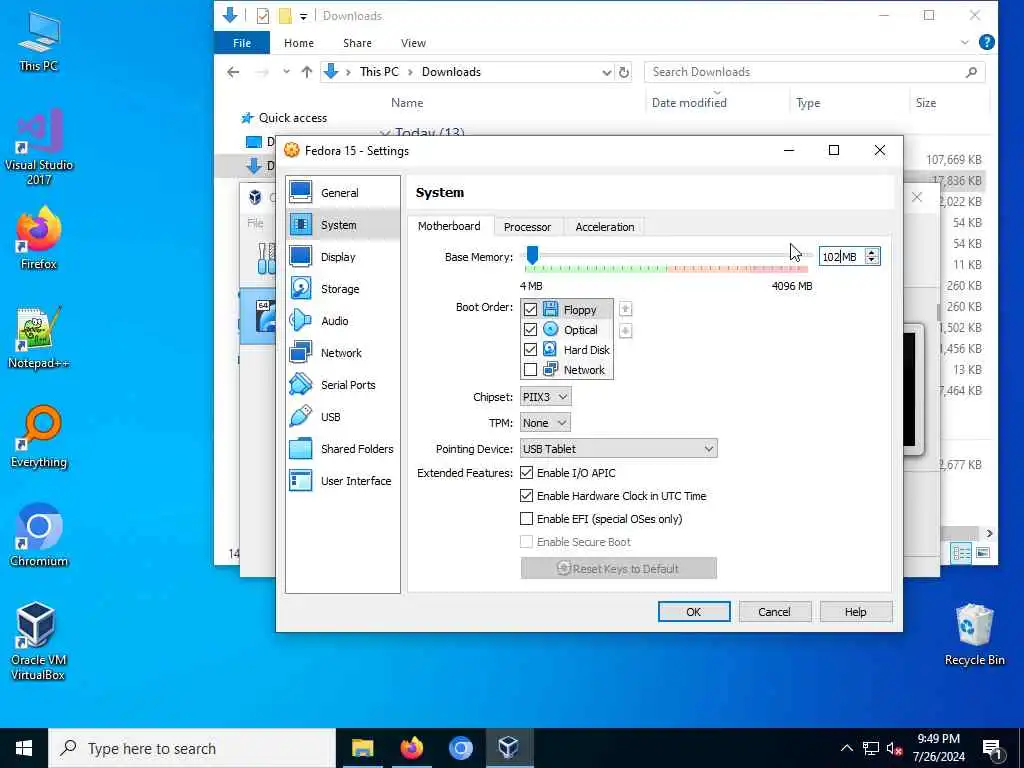This screenshot has height=768, width=1024.
Task: Toggle Enable I/O APIC checkbox
Action: (526, 472)
